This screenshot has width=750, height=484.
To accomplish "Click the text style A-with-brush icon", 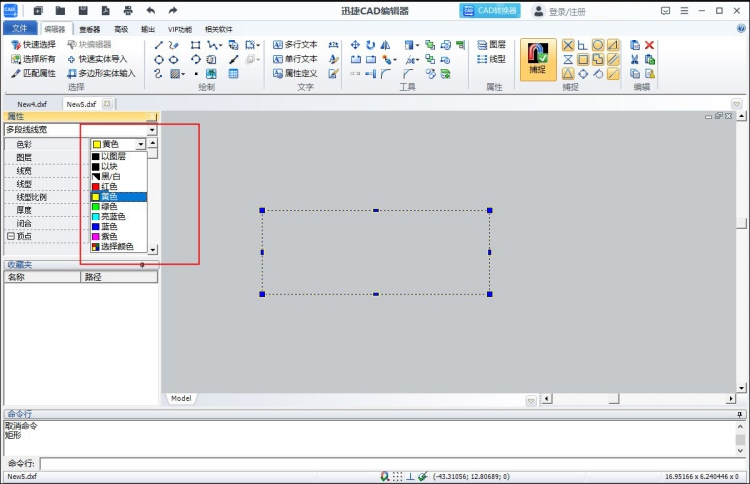I will [333, 59].
